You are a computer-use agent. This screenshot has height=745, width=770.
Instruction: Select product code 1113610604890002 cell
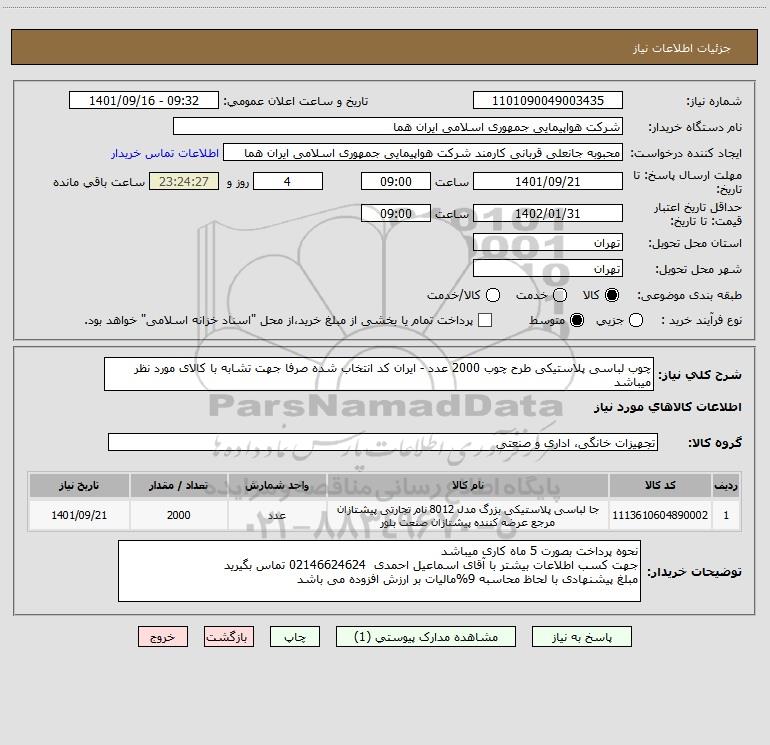click(660, 515)
